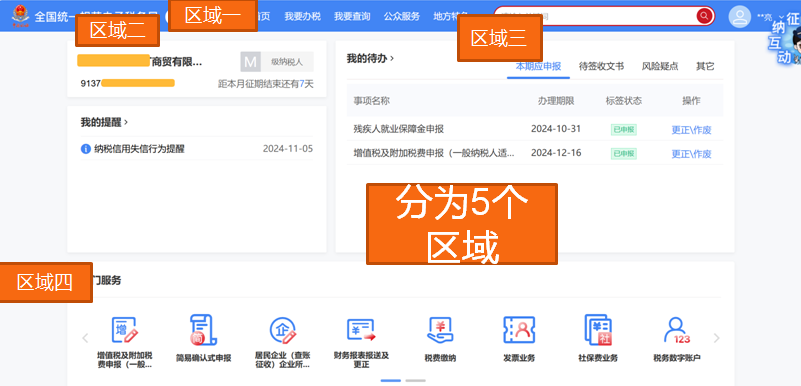Viewport: 801px width, 386px height.
Task: Click the 事项名称 column header
Action: point(371,101)
